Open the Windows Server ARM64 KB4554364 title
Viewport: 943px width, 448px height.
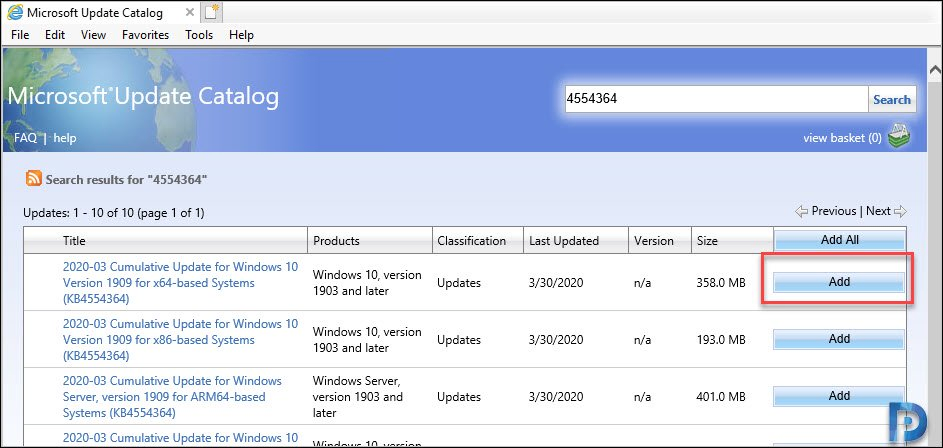[x=172, y=397]
